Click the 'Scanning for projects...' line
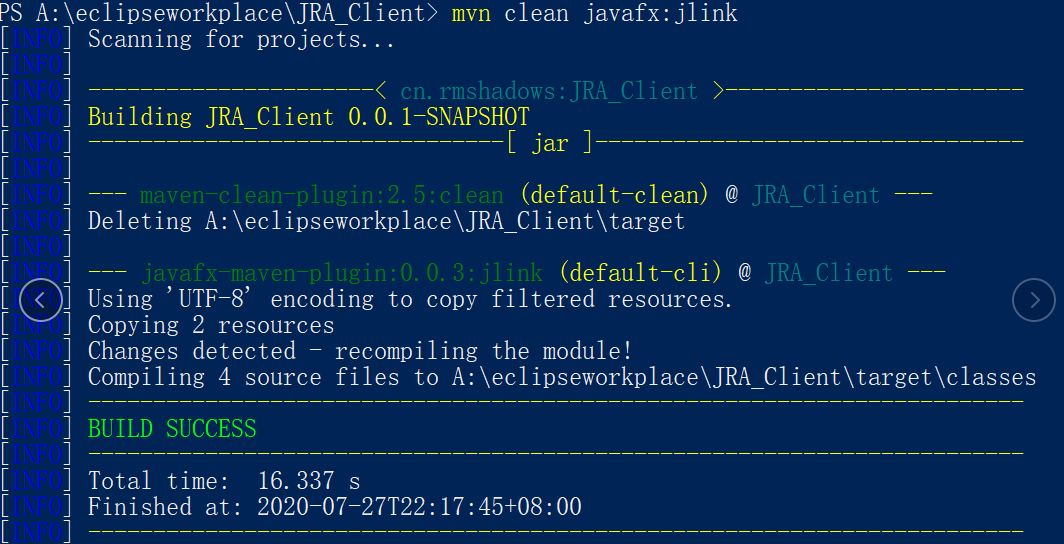The height and width of the screenshot is (544, 1064). pos(242,39)
